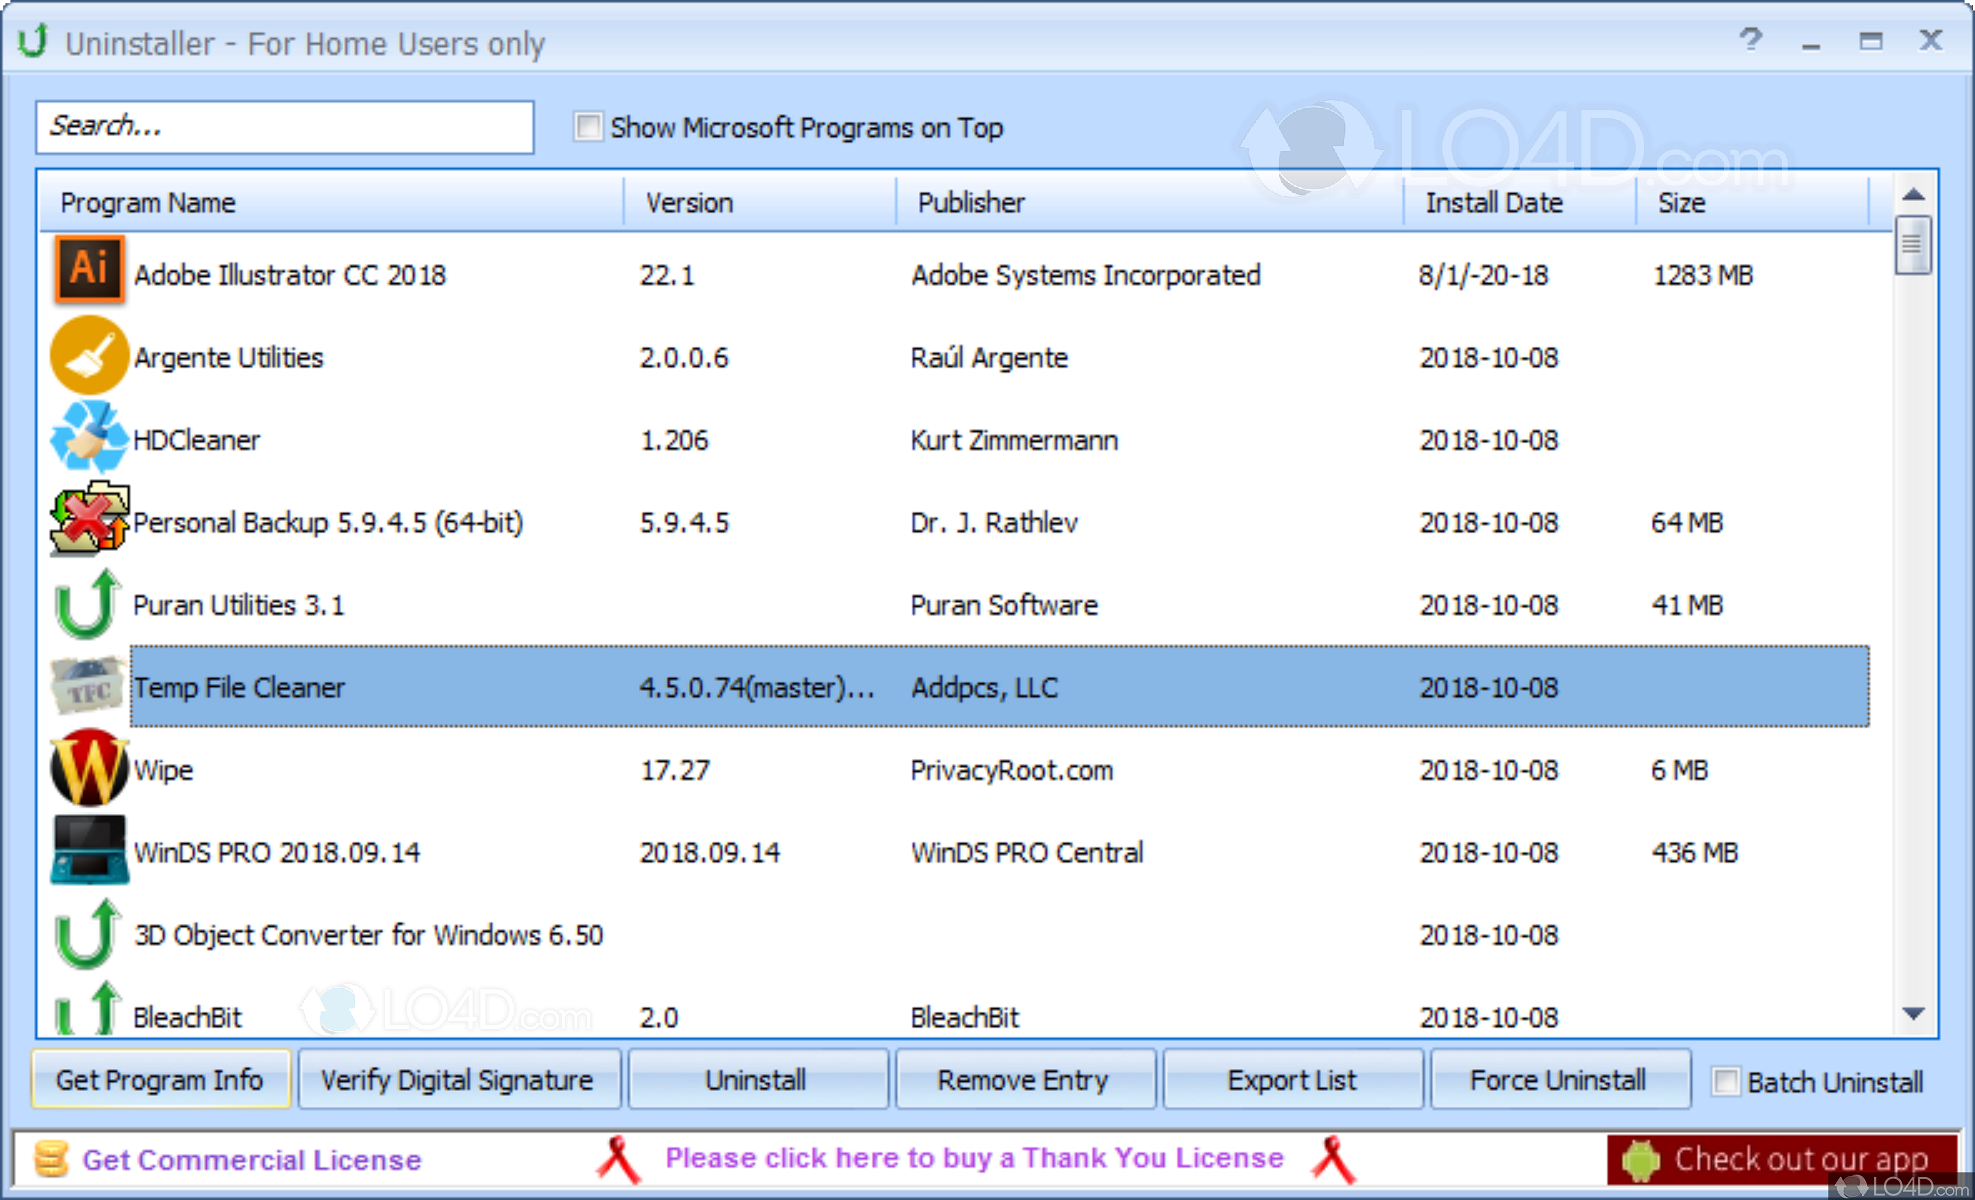Click the Get Program Info button
1975x1200 pixels.
tap(160, 1080)
